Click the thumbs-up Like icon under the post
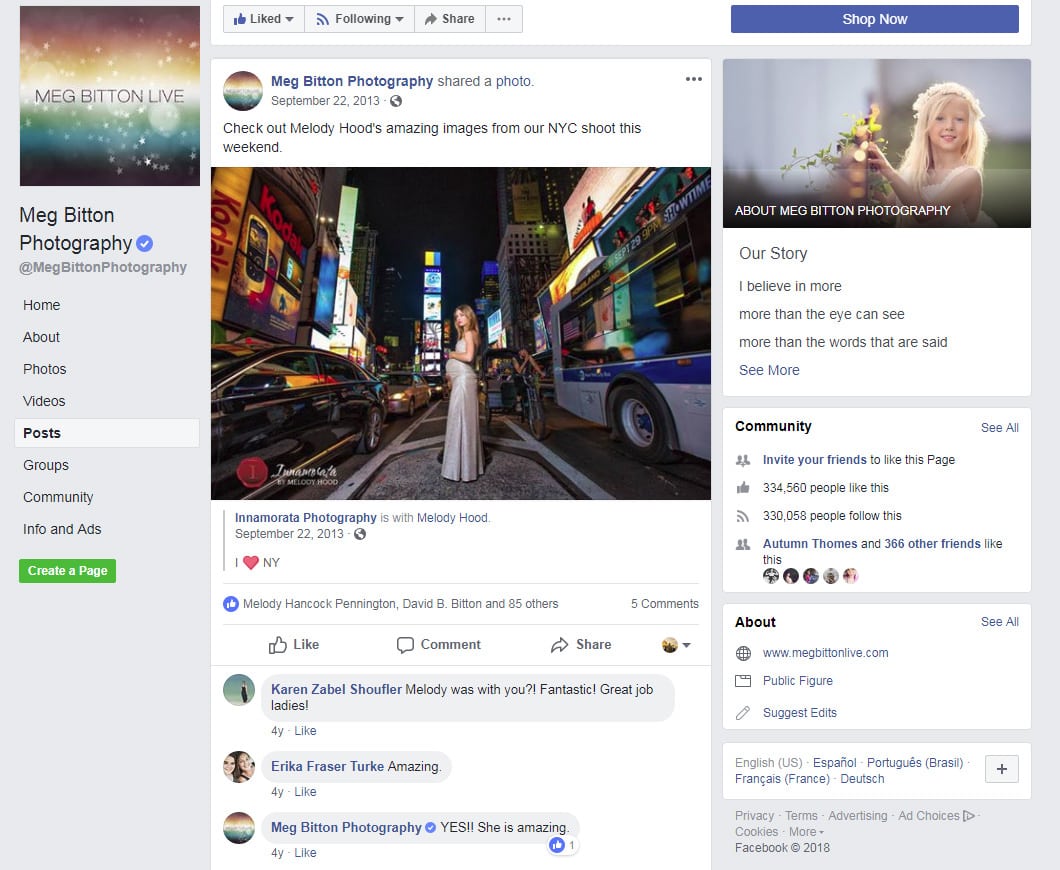This screenshot has height=870, width=1060. [278, 645]
